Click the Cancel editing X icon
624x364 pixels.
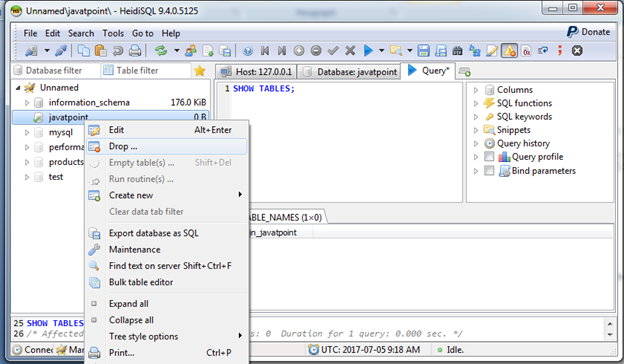pos(350,51)
